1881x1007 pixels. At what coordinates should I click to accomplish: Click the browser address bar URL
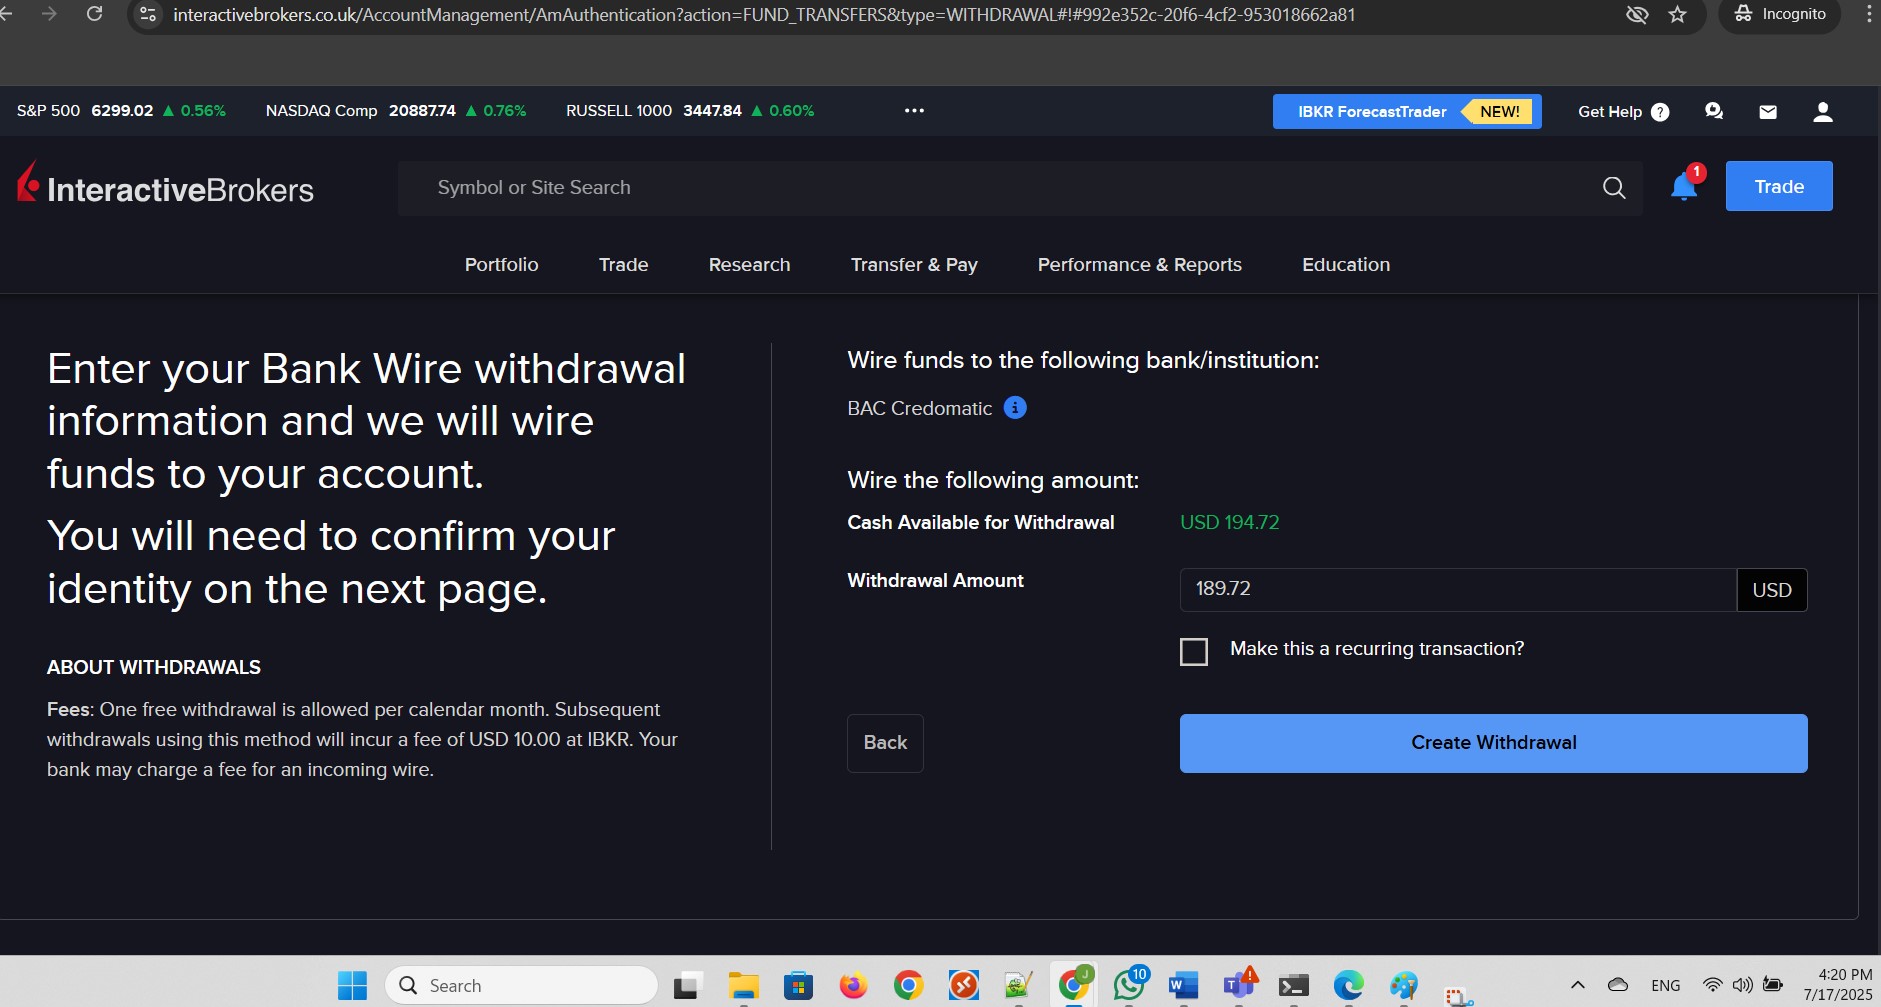(x=764, y=15)
